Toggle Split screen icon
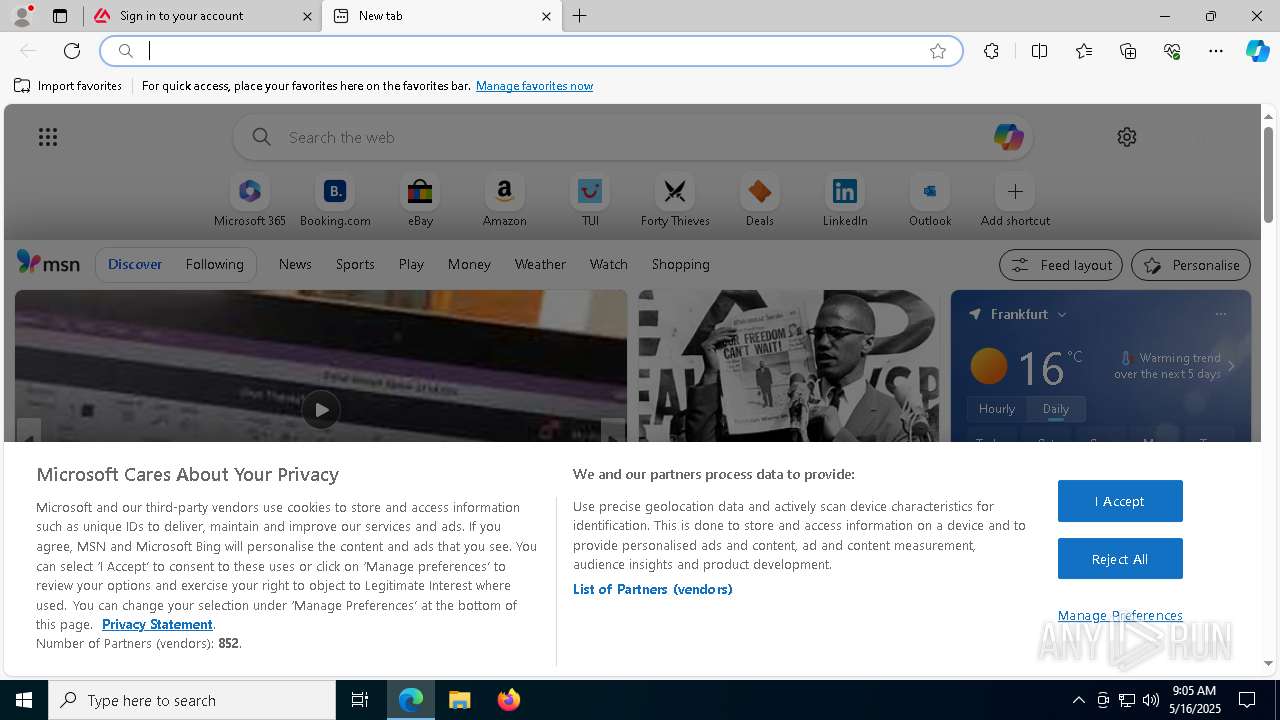This screenshot has width=1280, height=720. tap(1039, 51)
